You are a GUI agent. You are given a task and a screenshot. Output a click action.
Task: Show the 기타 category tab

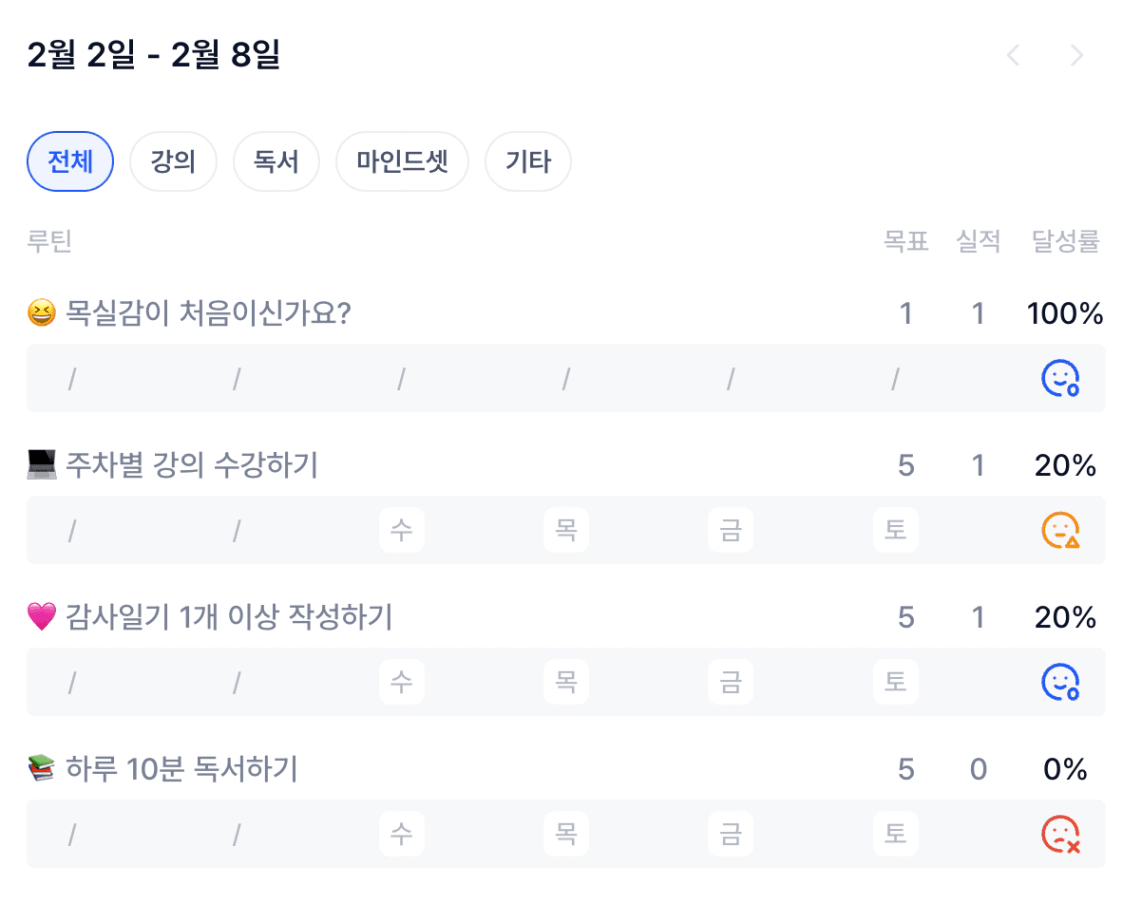click(528, 162)
